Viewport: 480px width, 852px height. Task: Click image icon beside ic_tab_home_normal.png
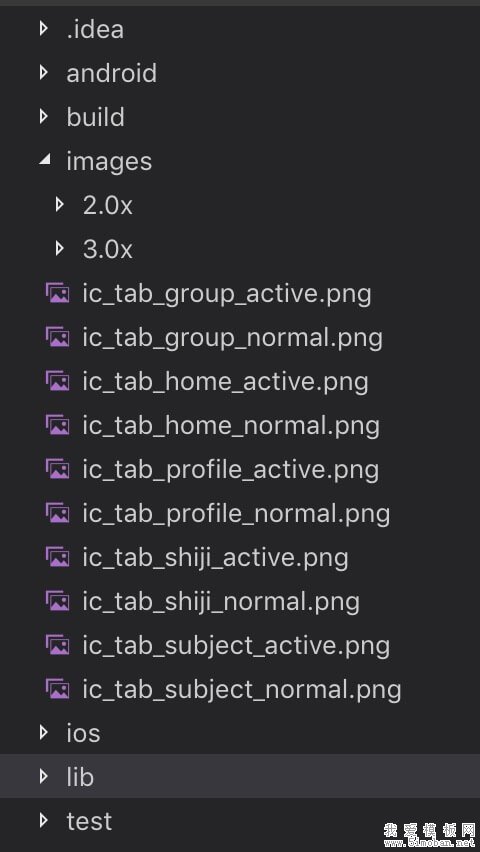[x=58, y=425]
